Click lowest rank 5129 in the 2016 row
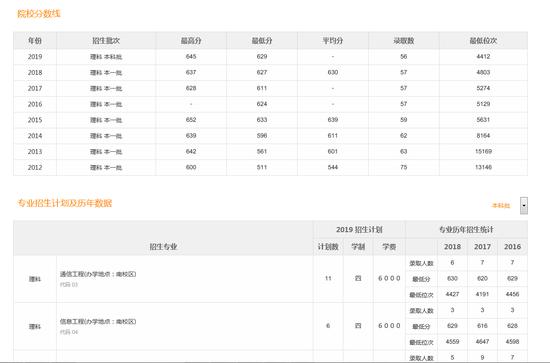The height and width of the screenshot is (363, 550). (x=483, y=104)
